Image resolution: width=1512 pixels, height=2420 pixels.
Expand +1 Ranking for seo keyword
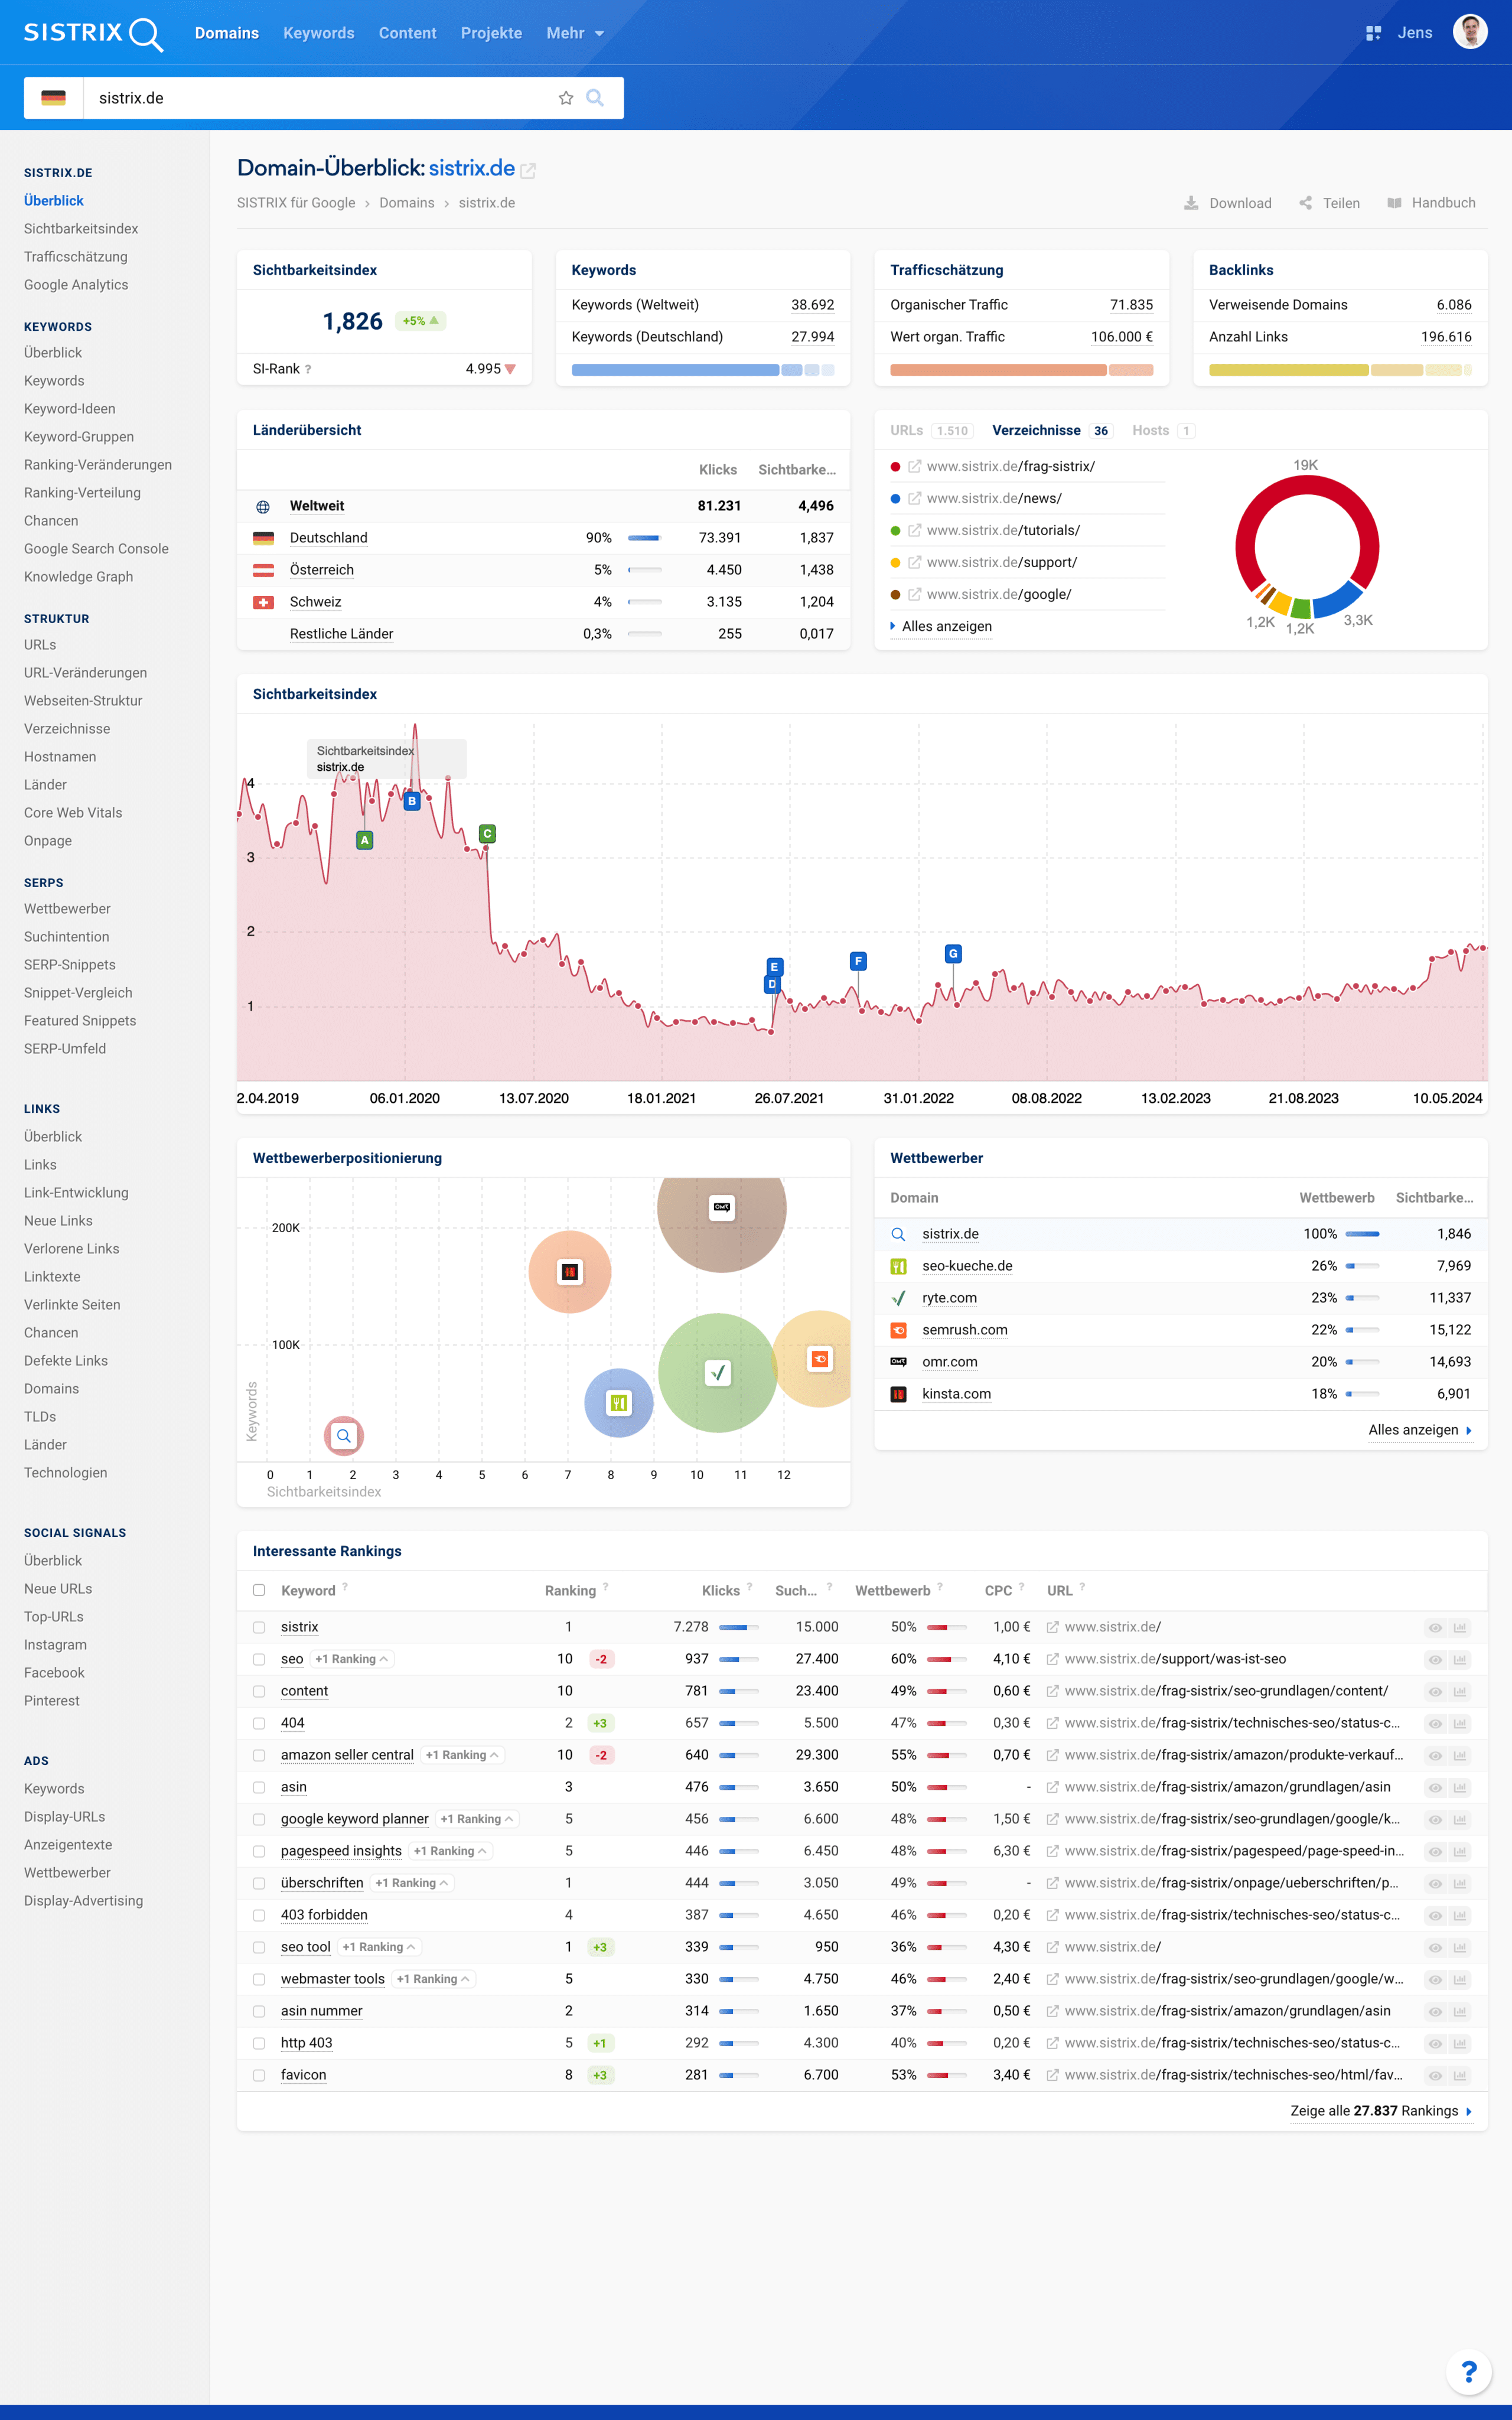pos(351,1659)
